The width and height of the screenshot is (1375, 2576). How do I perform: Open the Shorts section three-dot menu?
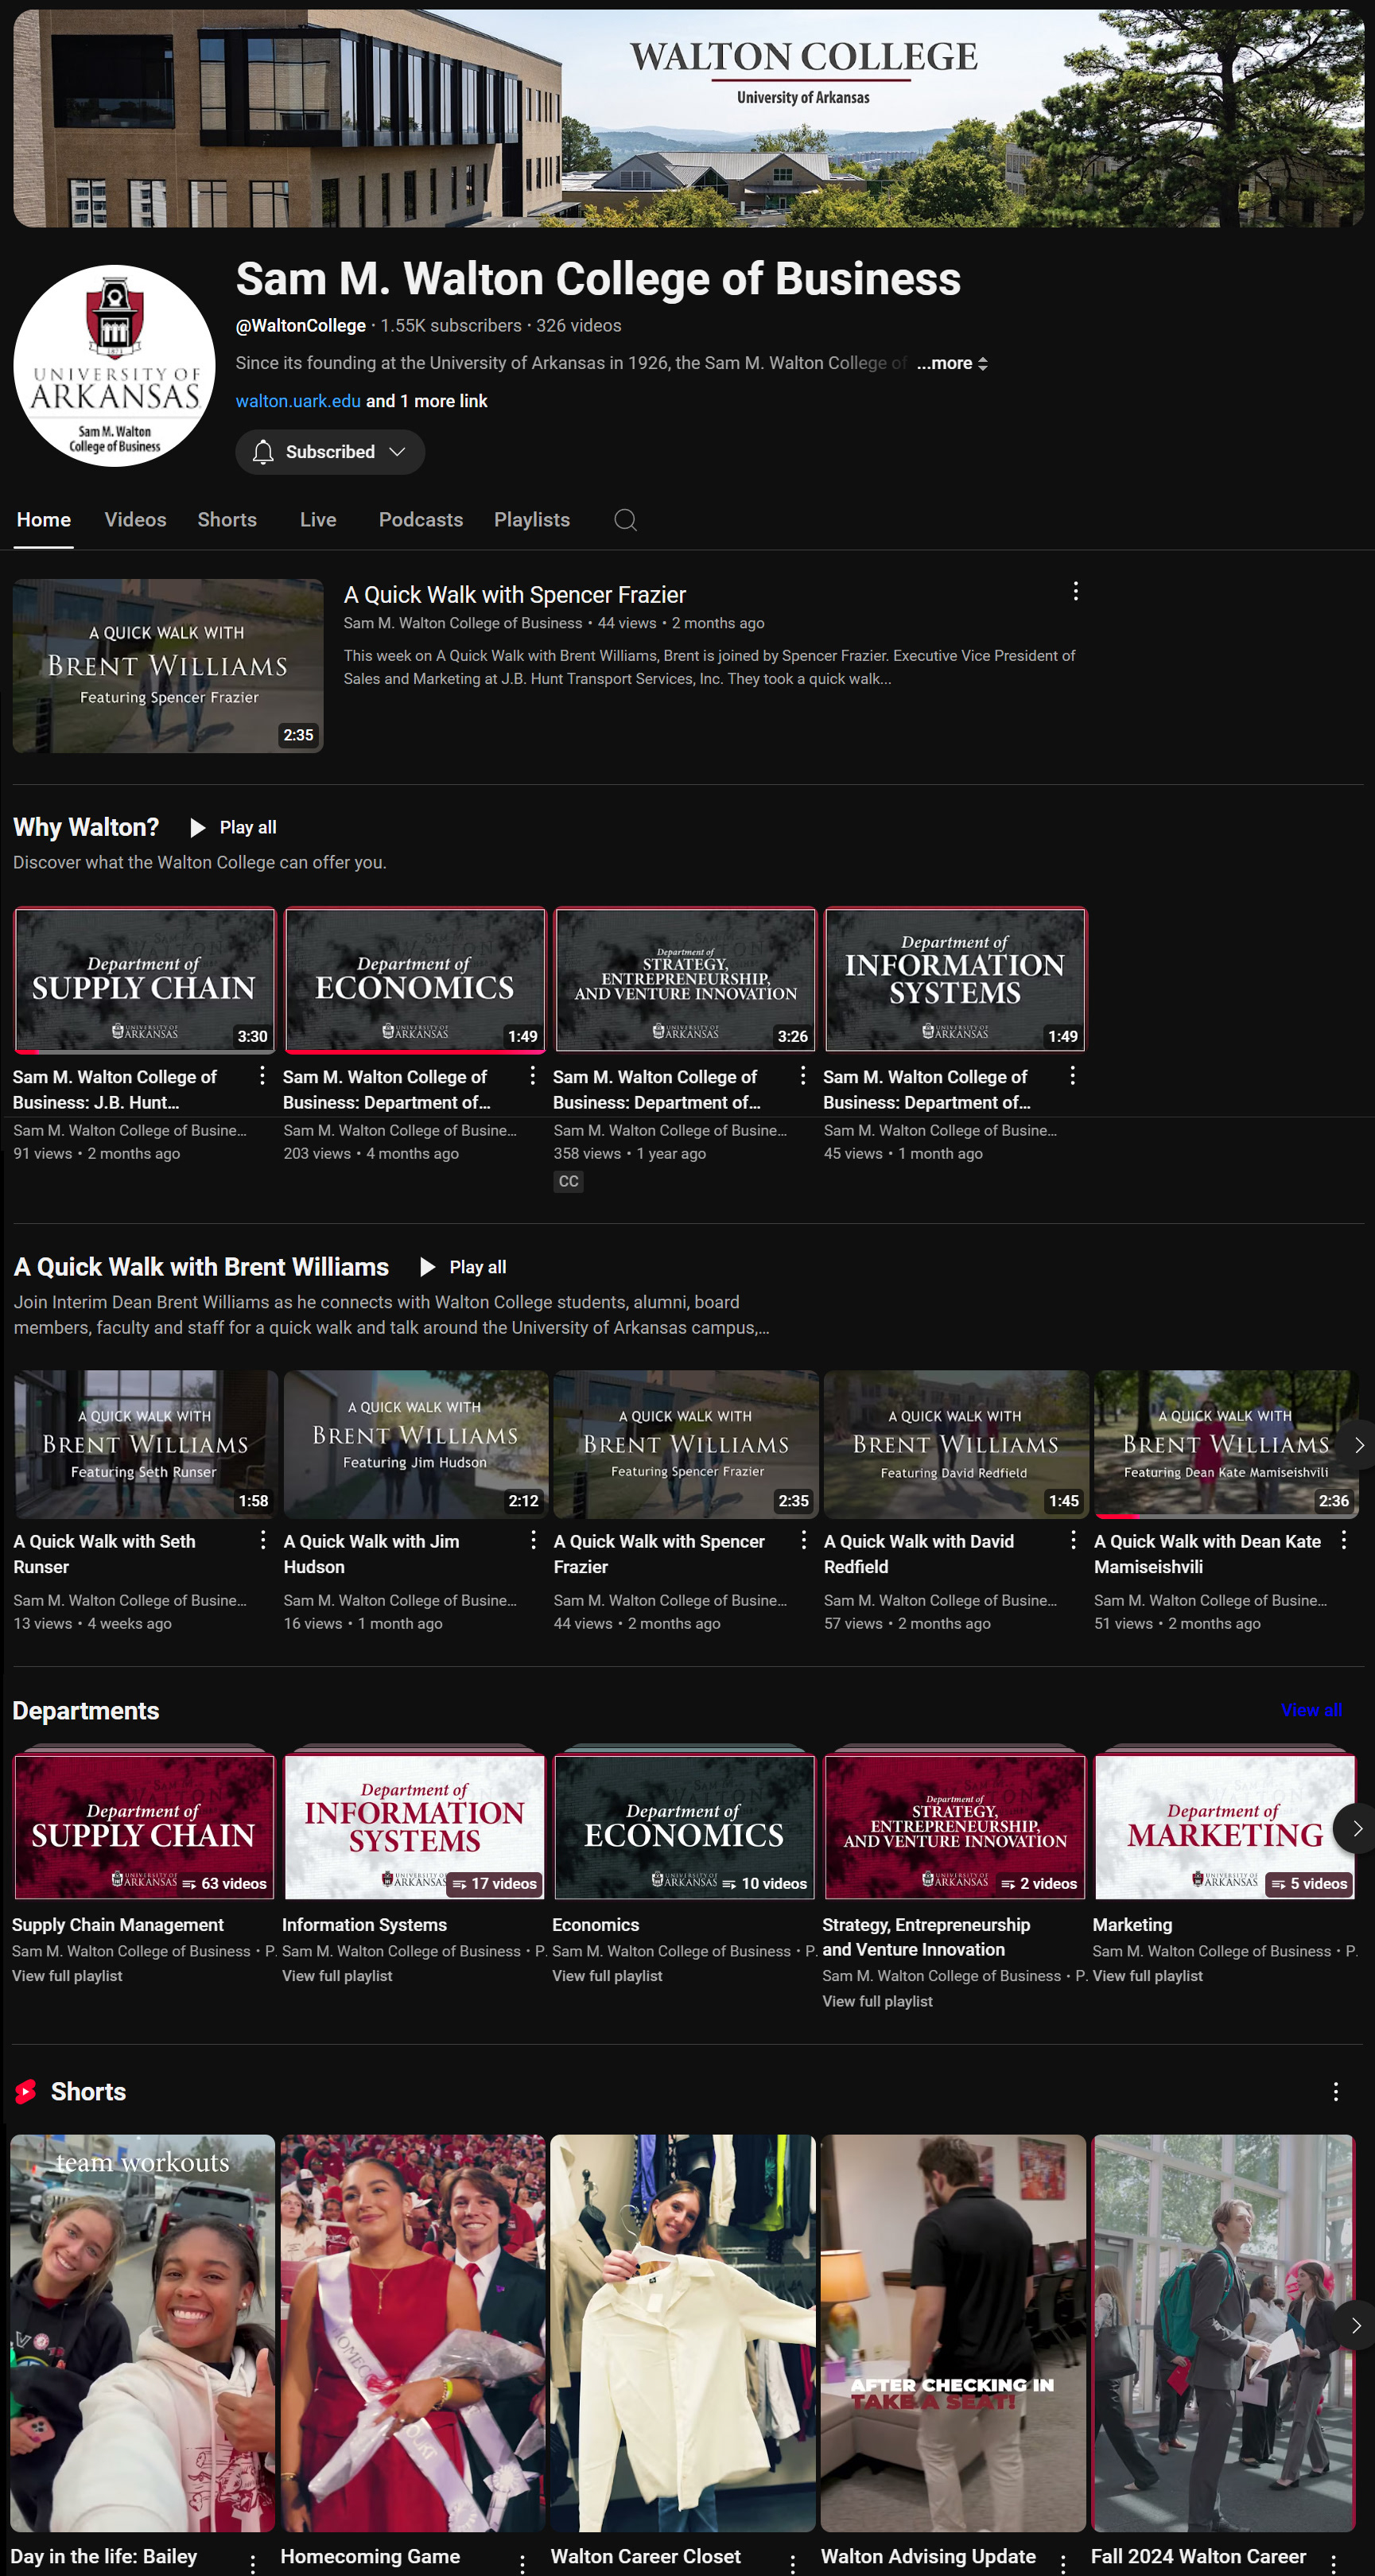1335,2092
